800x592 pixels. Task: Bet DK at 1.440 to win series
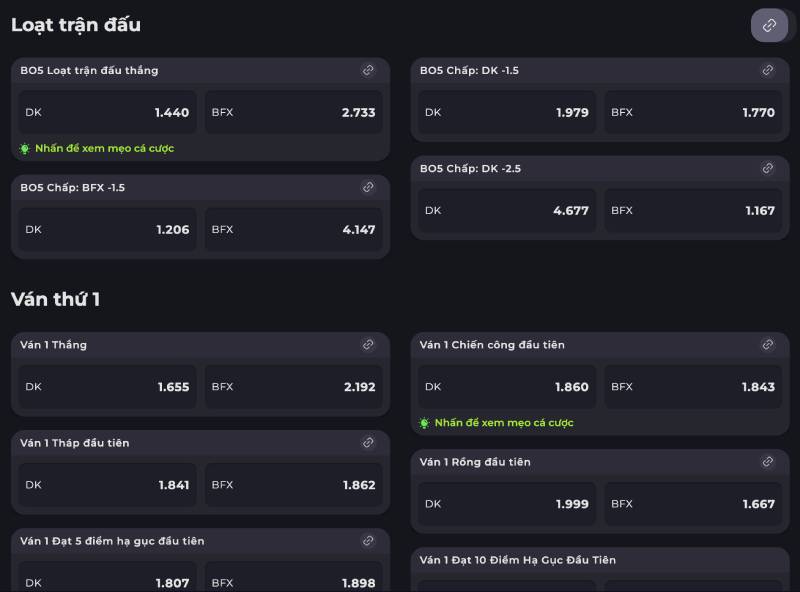coord(107,112)
